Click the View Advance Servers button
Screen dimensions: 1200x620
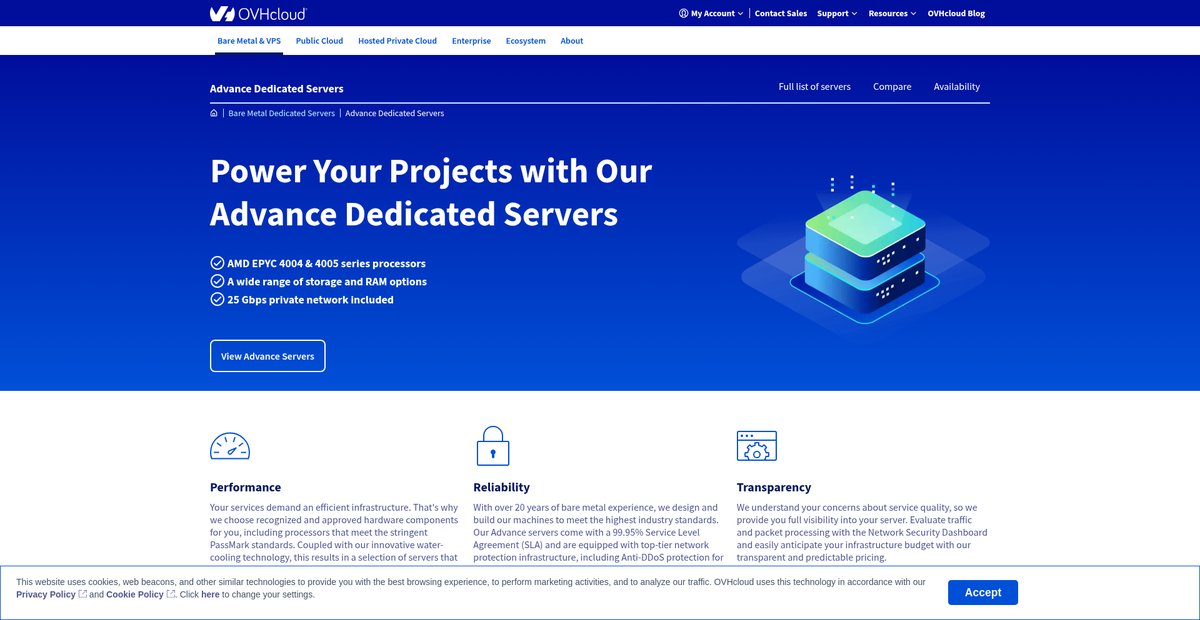coord(268,356)
